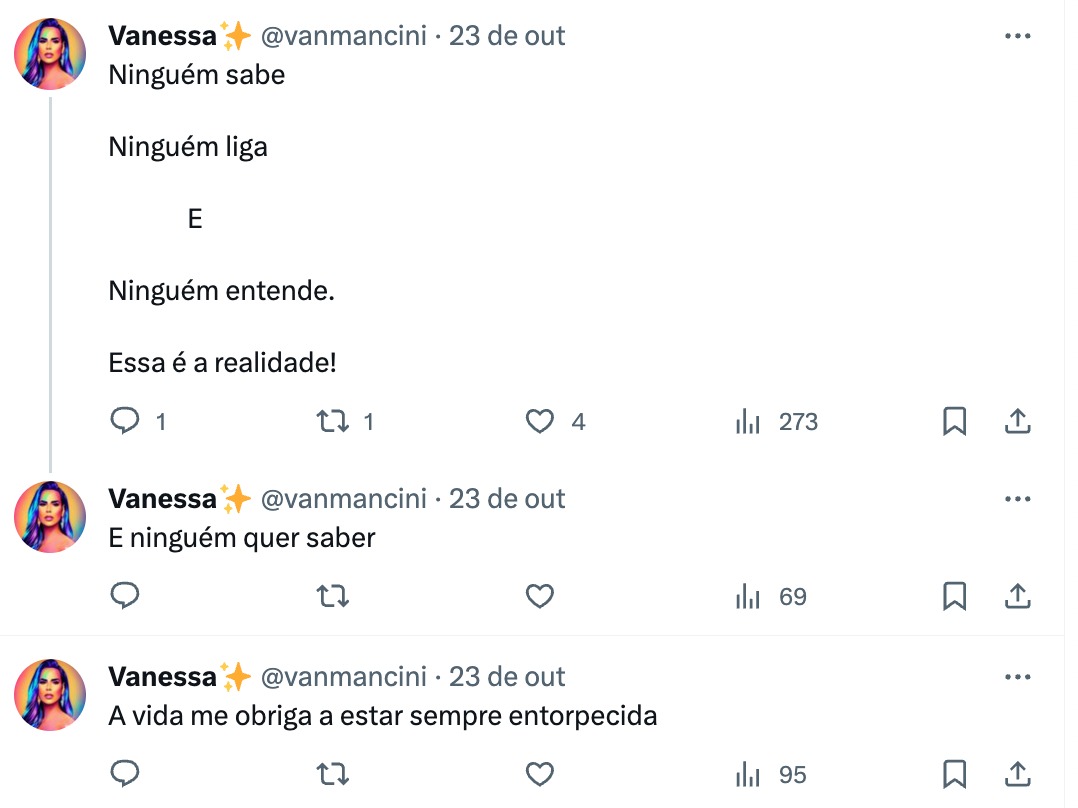Bookmark the 'Ninguém sabe' tweet
Image resolution: width=1078 pixels, height=808 pixels.
coord(954,422)
